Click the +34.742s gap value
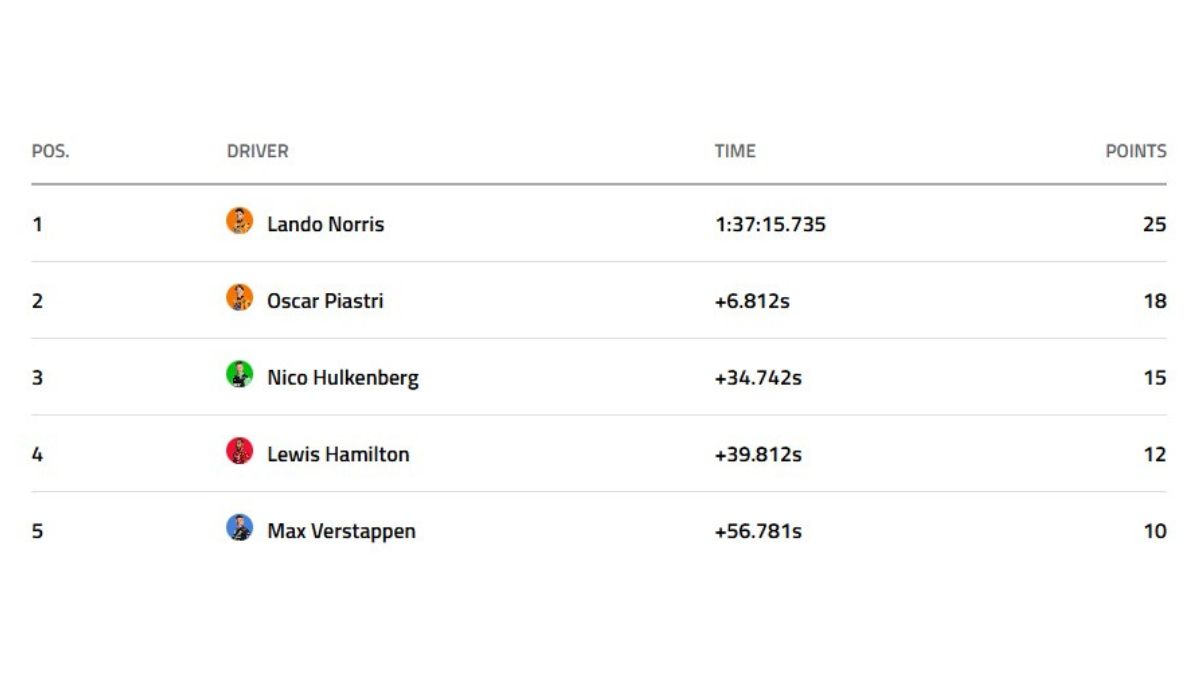The height and width of the screenshot is (675, 1200). 758,378
